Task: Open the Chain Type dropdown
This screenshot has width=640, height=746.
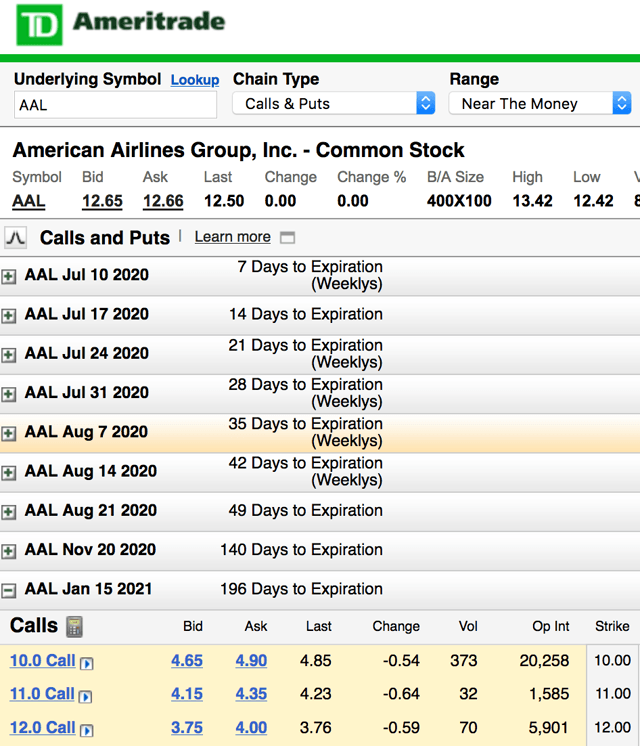Action: (334, 103)
